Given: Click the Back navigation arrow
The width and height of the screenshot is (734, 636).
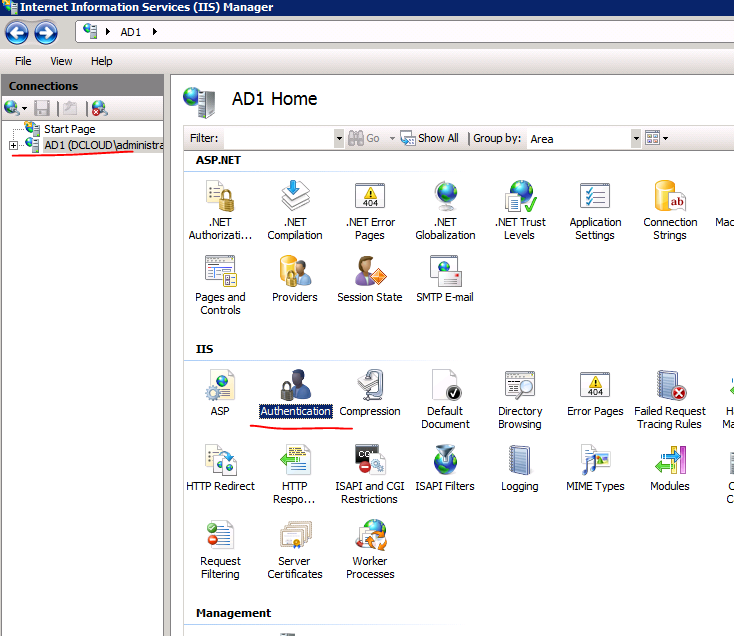Looking at the screenshot, I should (x=17, y=33).
